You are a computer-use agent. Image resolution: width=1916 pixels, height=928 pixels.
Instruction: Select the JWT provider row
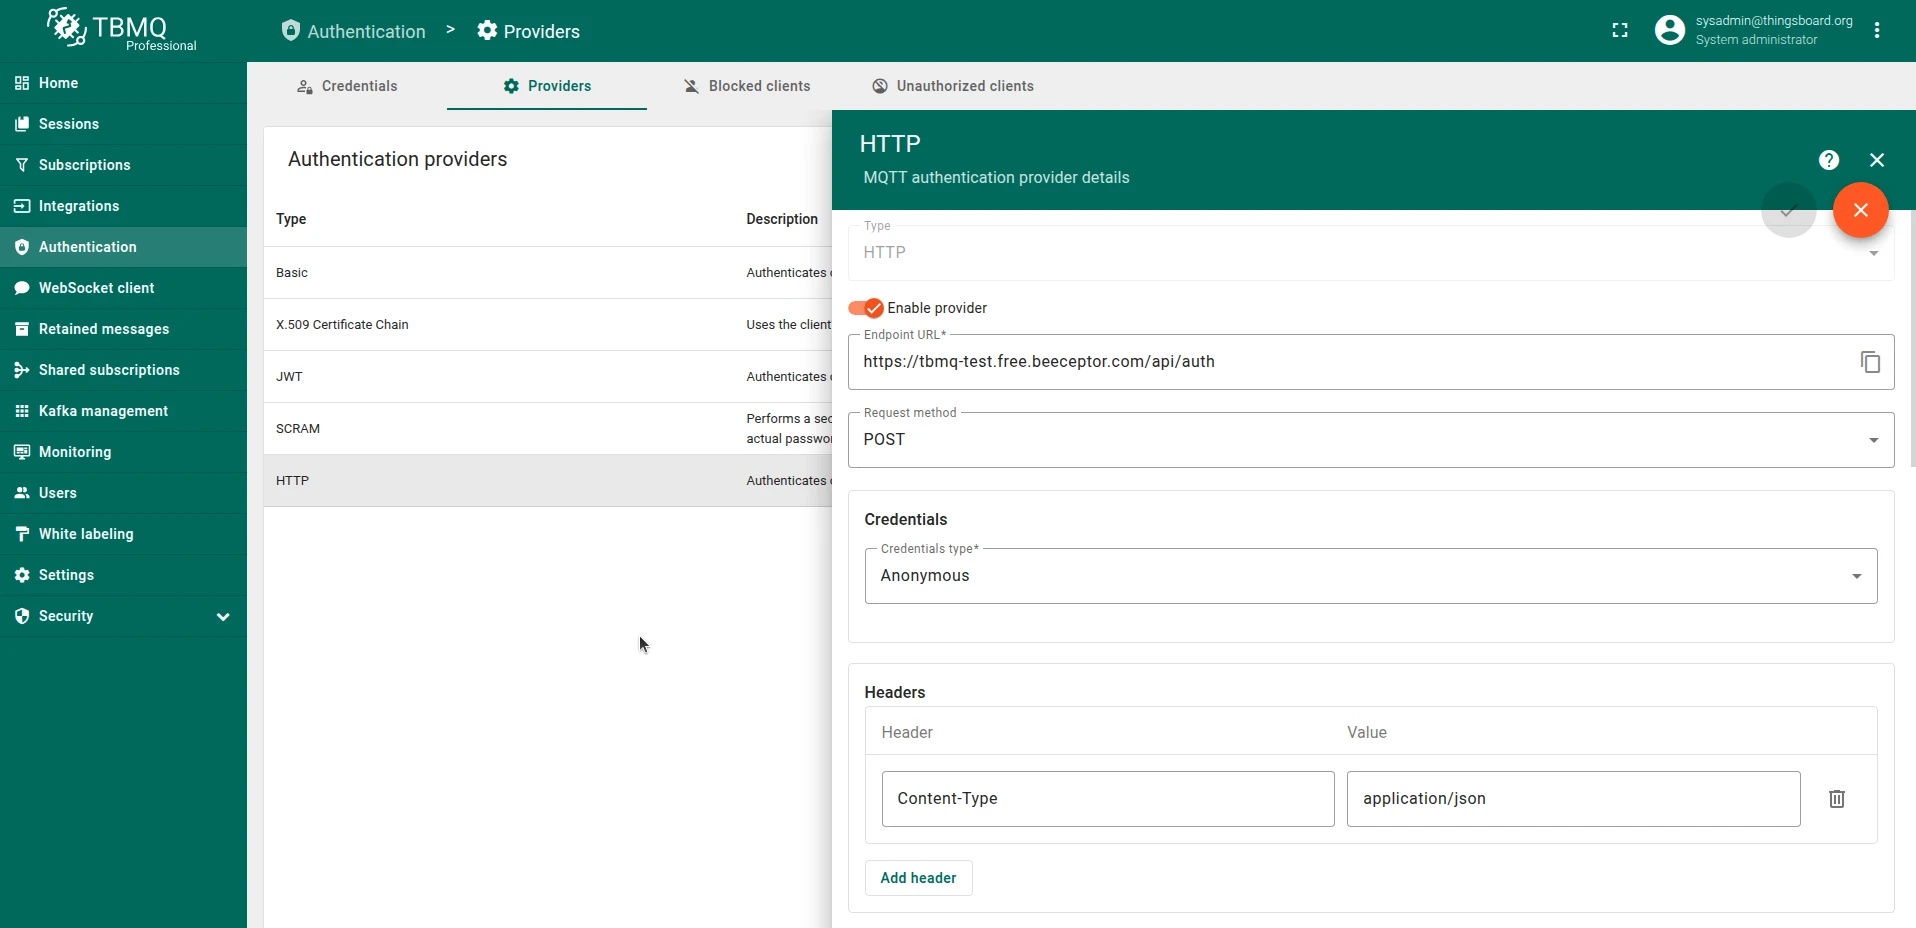(x=548, y=377)
